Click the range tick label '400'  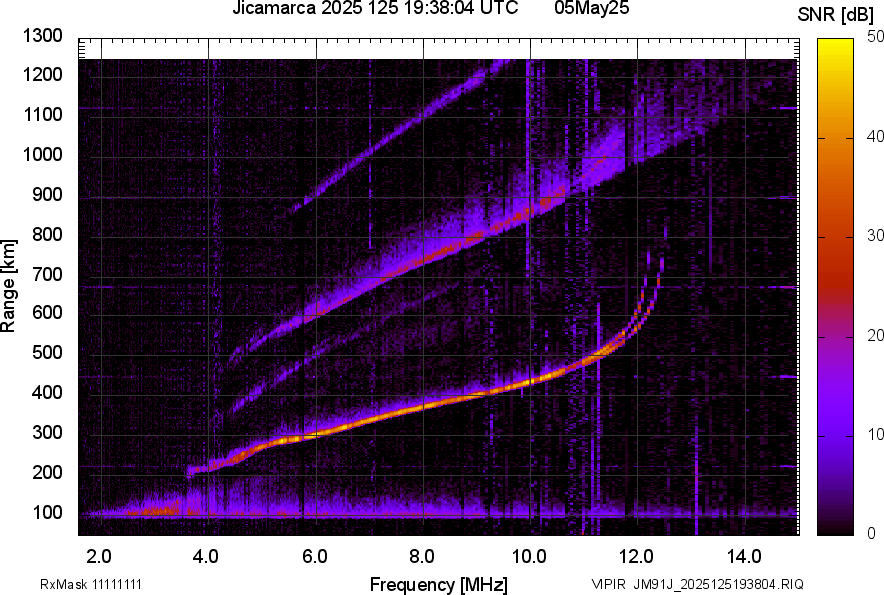click(x=47, y=392)
